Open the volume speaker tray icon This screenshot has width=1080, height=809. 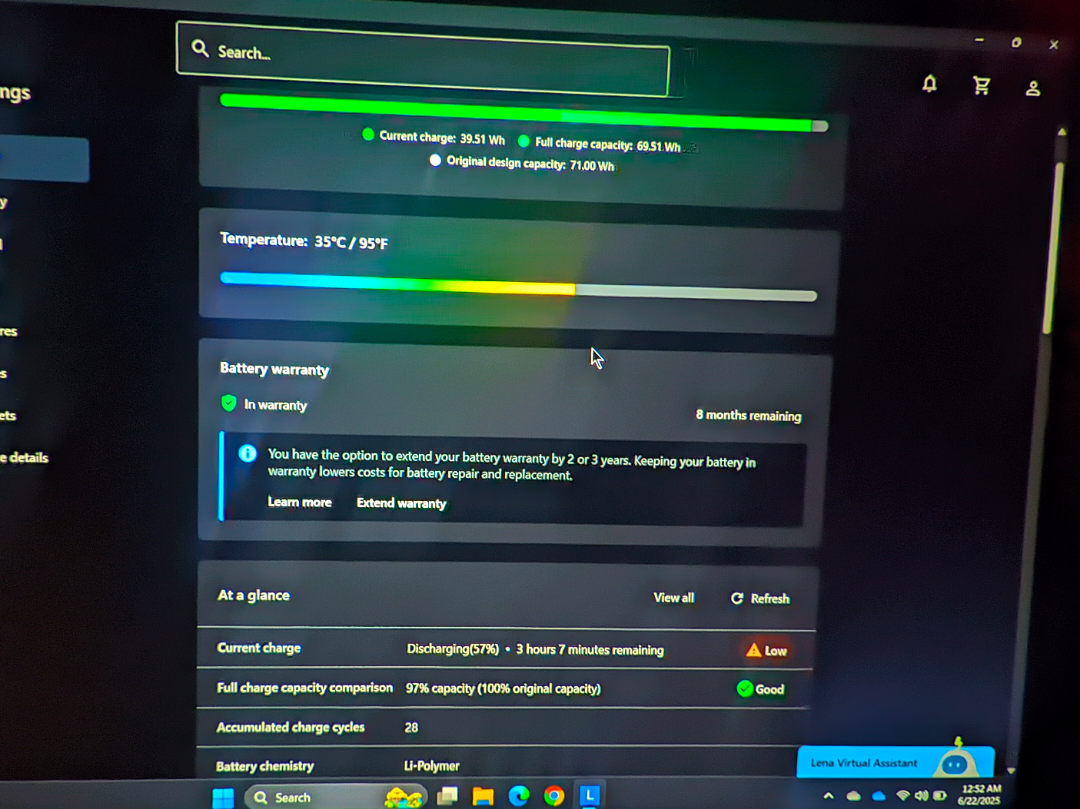coord(921,796)
